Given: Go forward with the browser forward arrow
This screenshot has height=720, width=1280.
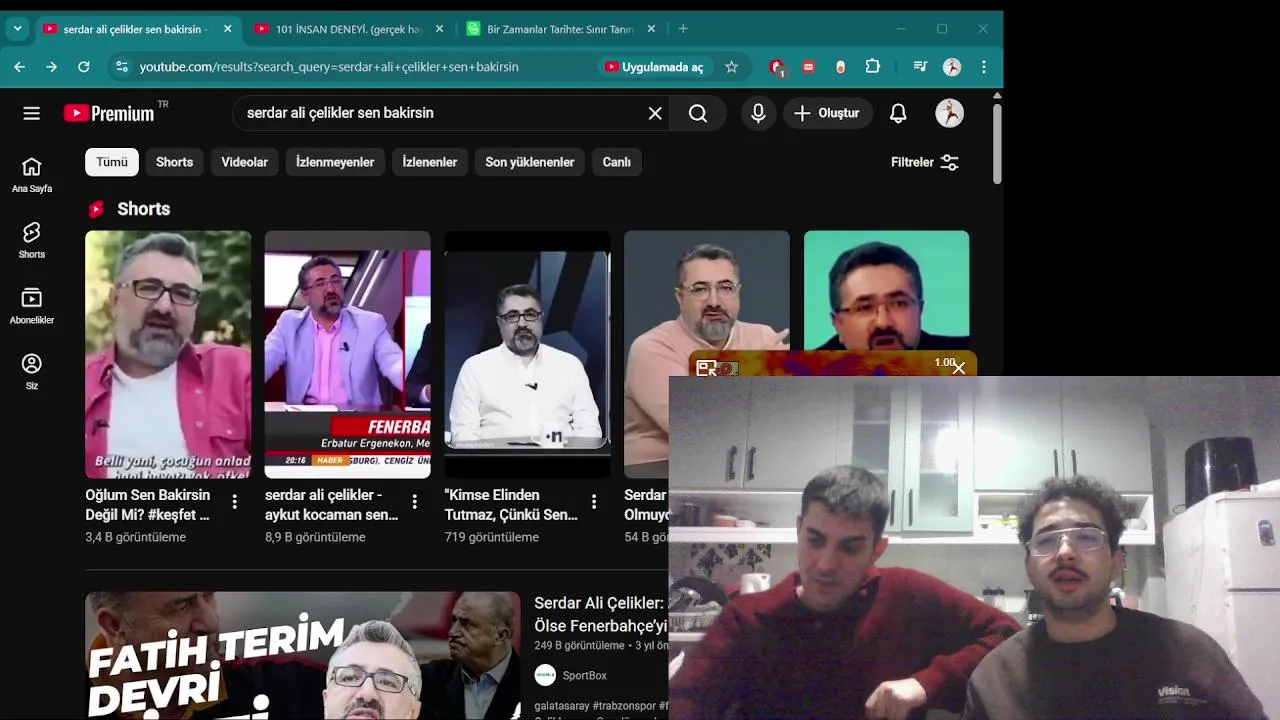Looking at the screenshot, I should 51,67.
